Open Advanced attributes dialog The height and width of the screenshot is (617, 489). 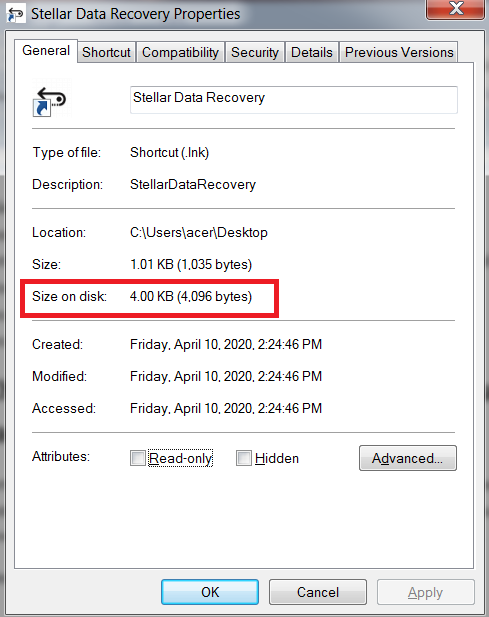click(408, 458)
